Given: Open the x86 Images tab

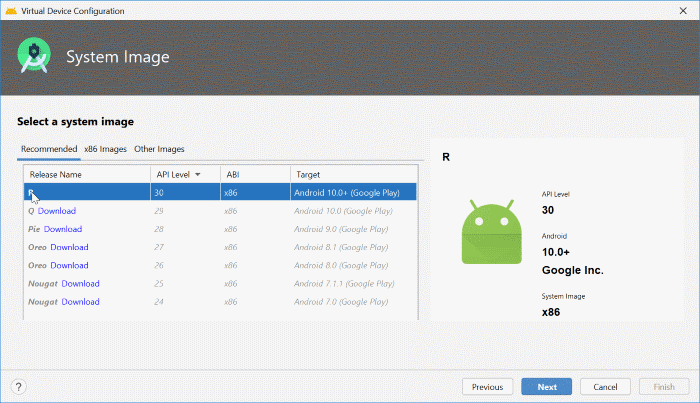Looking at the screenshot, I should tap(105, 149).
